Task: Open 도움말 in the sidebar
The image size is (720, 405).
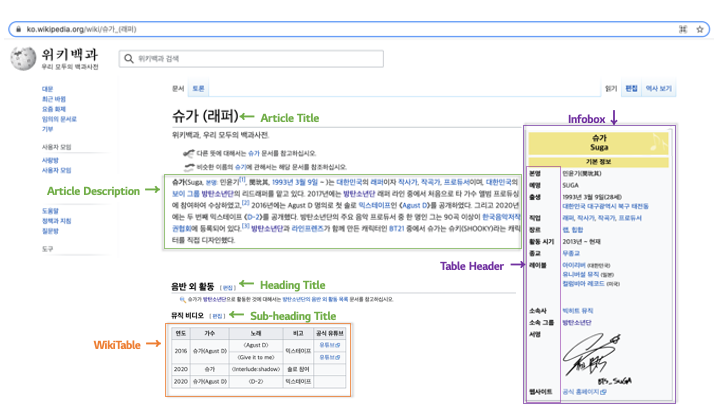Action: (50, 211)
